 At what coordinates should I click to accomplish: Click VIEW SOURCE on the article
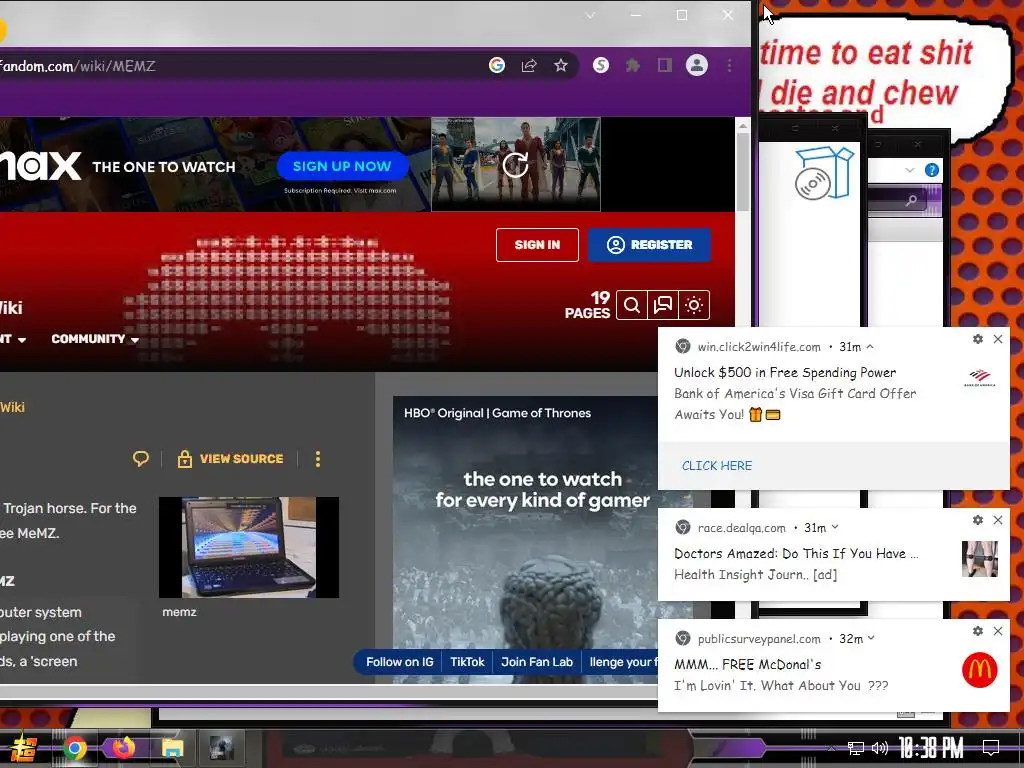(231, 458)
